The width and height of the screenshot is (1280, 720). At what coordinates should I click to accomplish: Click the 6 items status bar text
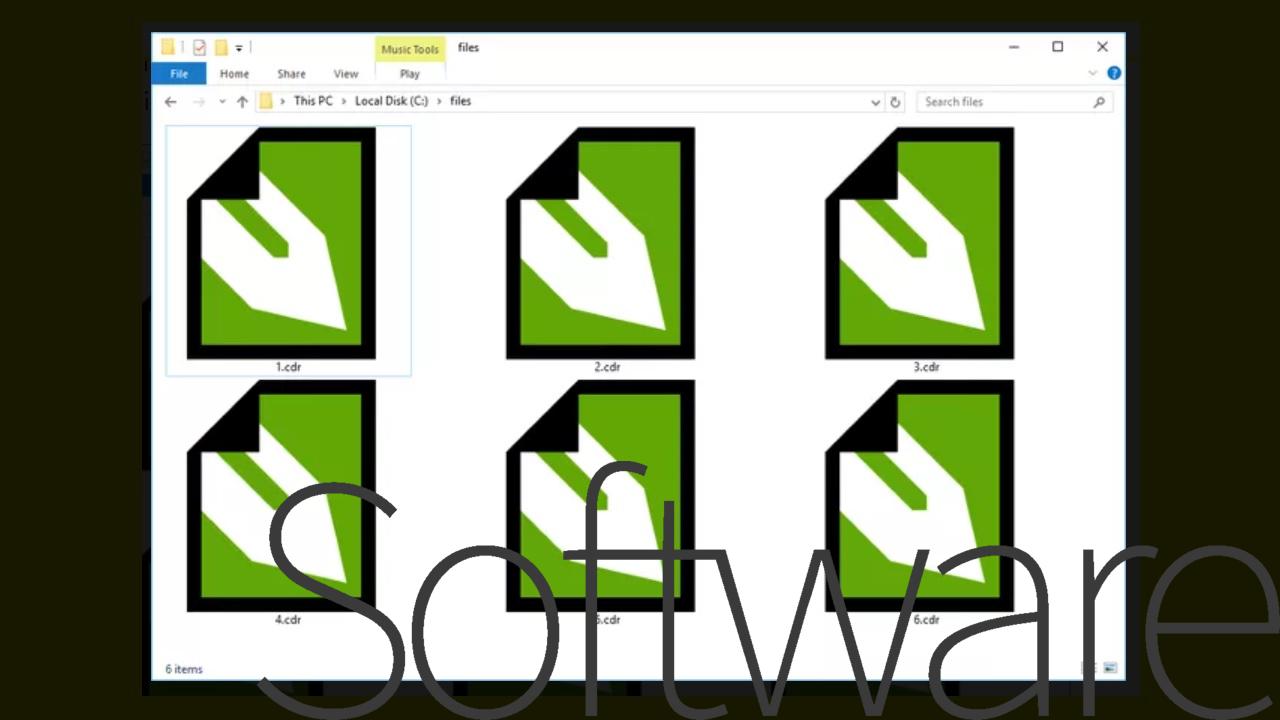[184, 669]
